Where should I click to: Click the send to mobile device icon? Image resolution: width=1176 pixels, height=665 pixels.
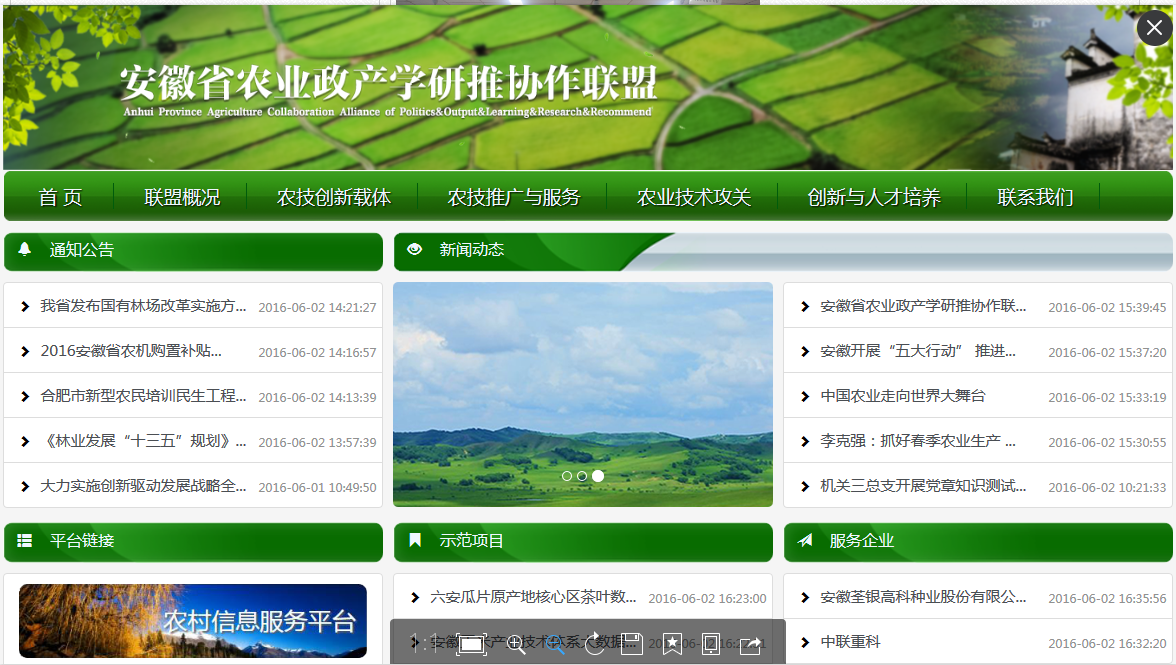tap(711, 644)
